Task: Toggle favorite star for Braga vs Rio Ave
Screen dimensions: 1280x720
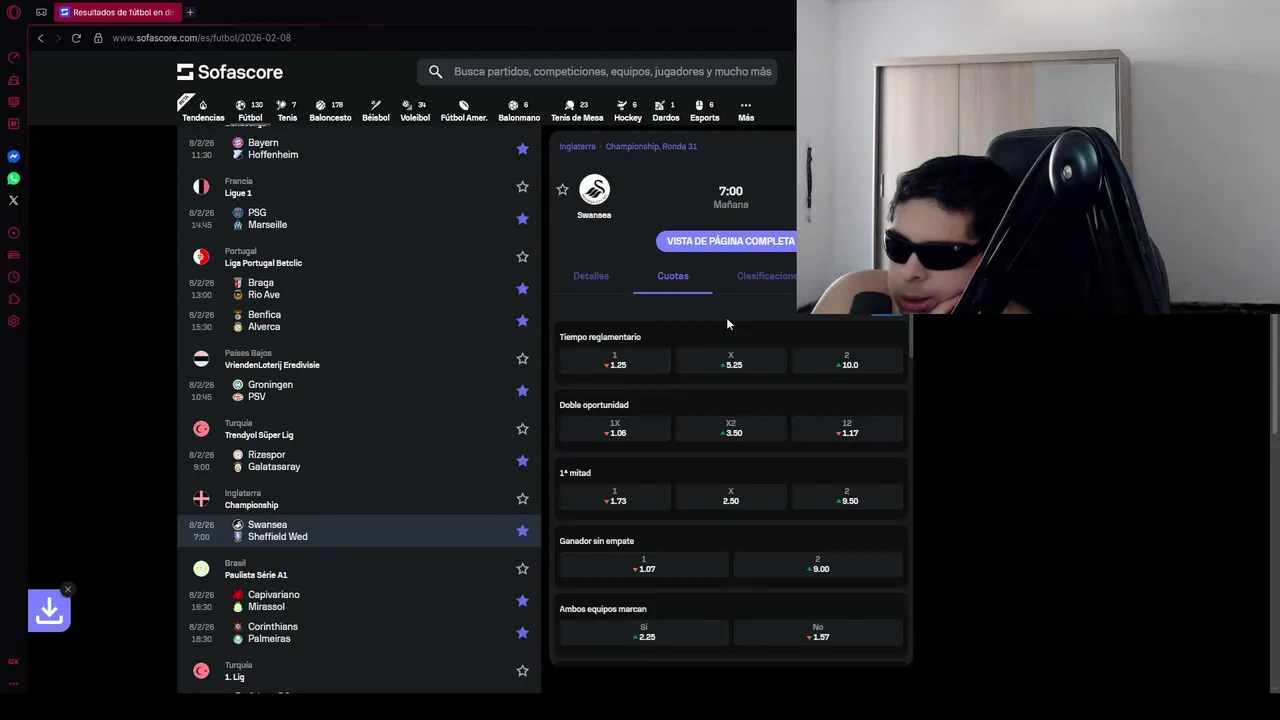Action: coord(522,288)
